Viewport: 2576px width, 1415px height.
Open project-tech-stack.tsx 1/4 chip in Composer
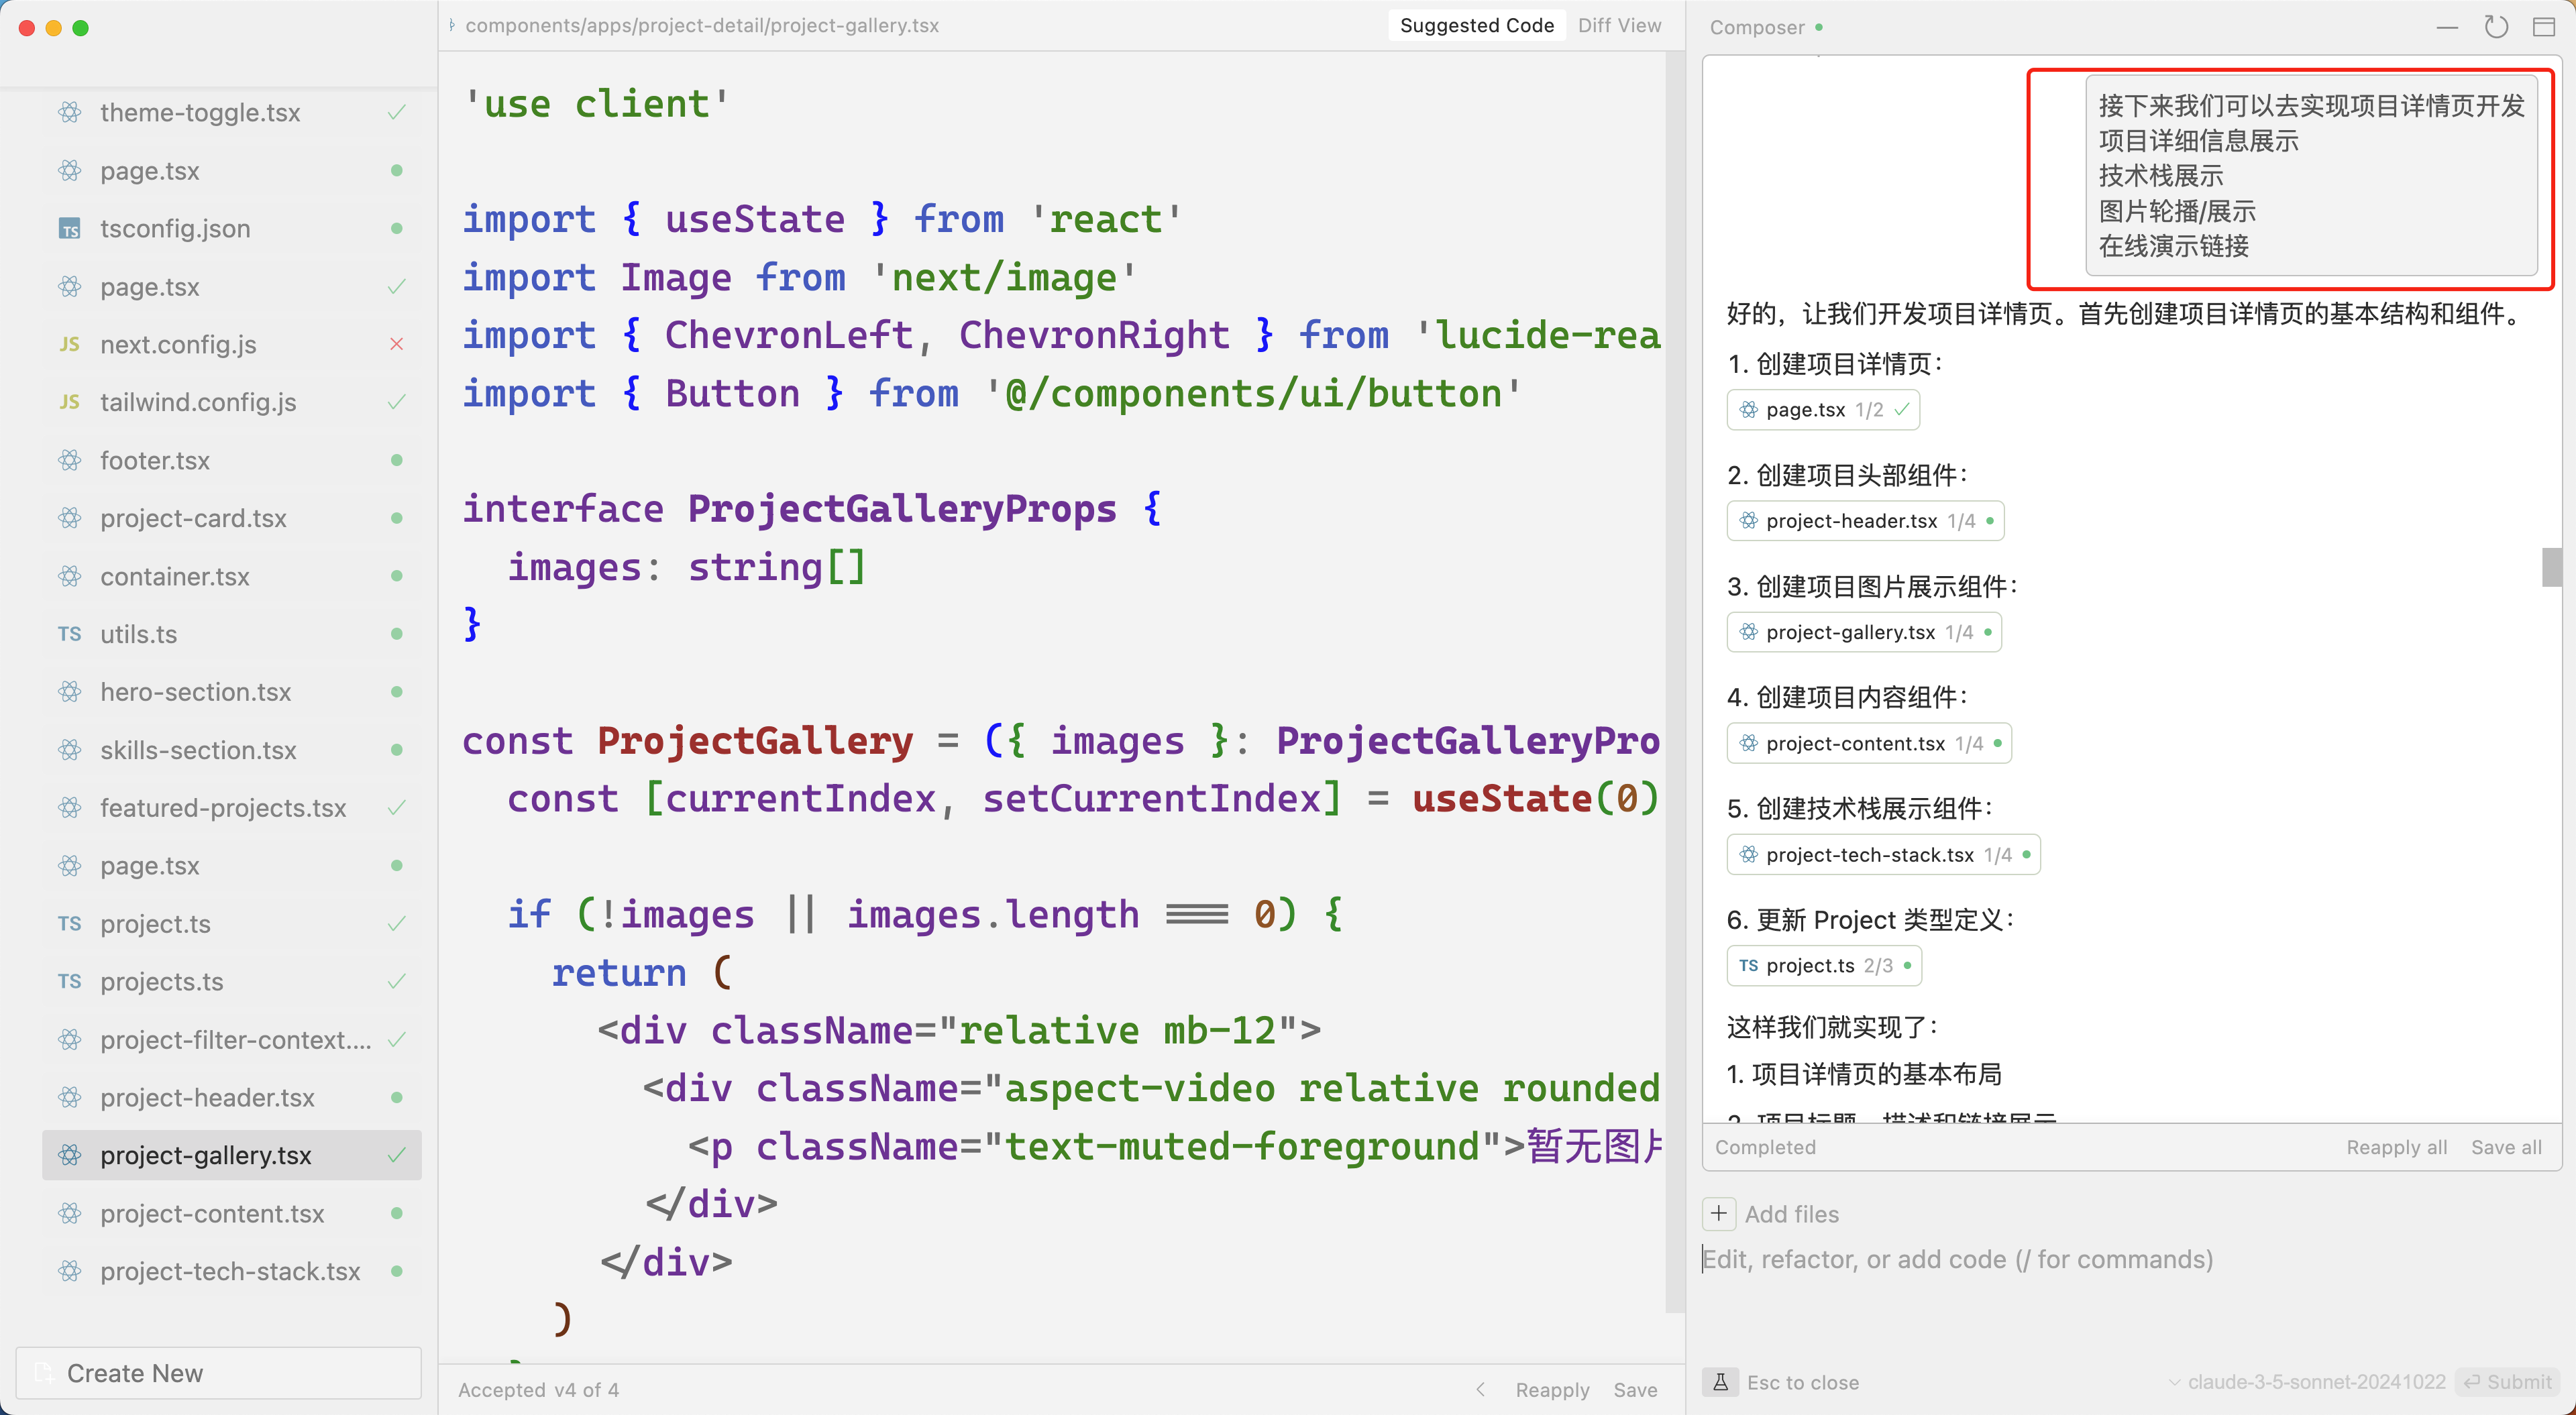1883,855
